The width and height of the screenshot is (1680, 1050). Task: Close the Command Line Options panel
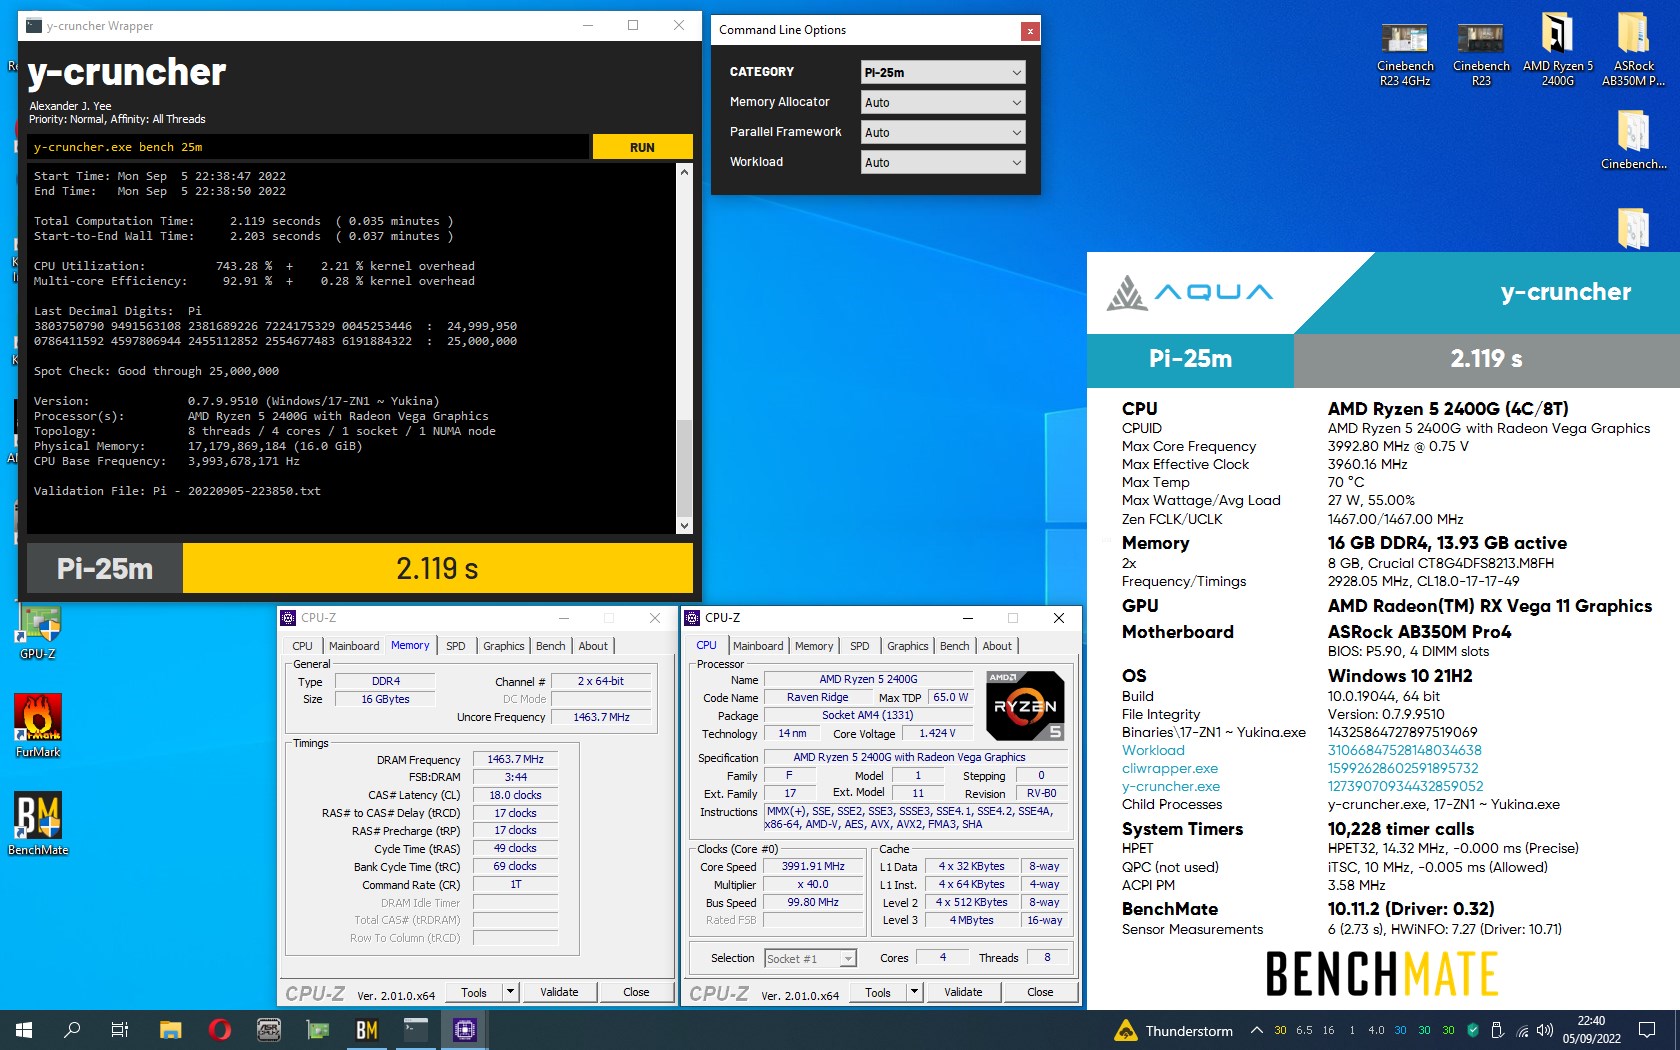[x=1029, y=31]
